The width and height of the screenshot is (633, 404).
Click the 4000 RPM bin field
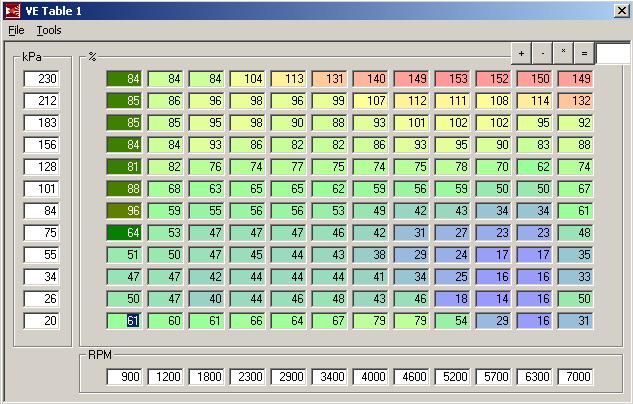point(372,377)
